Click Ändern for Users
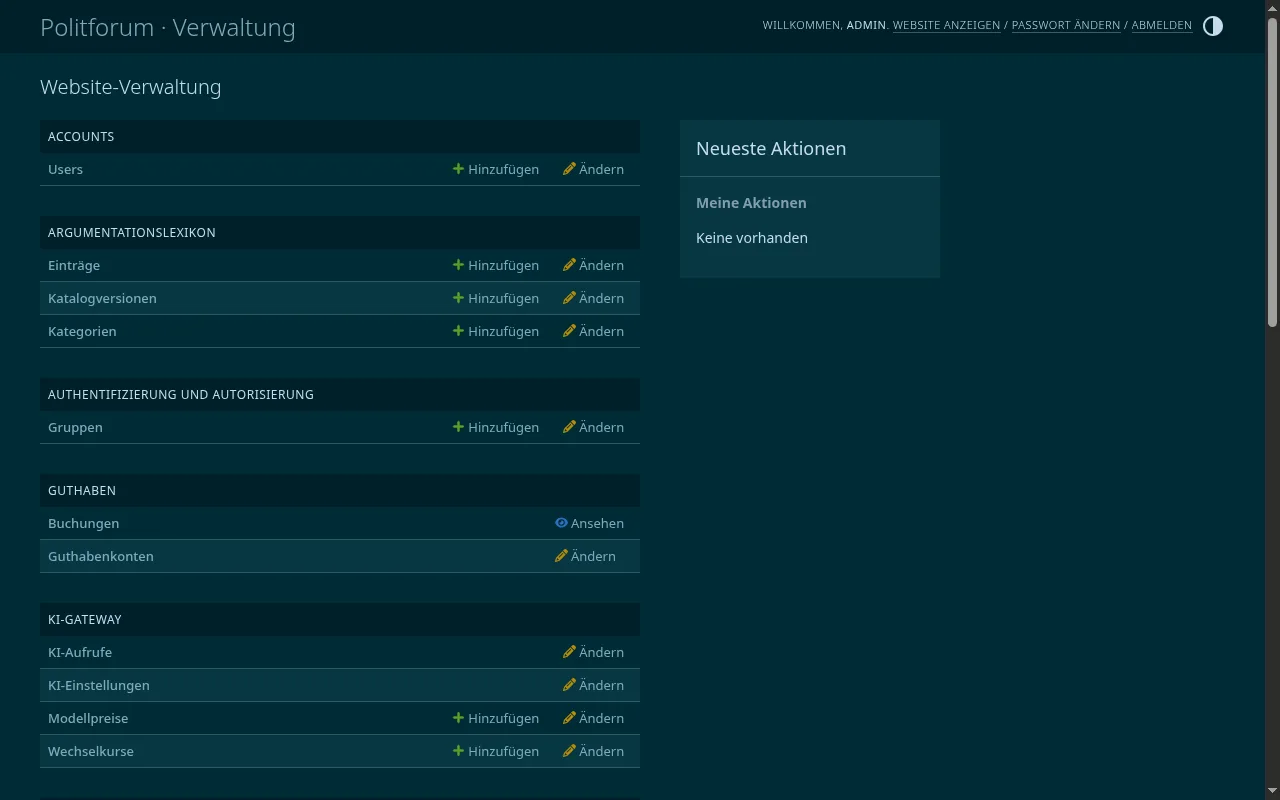The height and width of the screenshot is (800, 1280). coord(593,169)
